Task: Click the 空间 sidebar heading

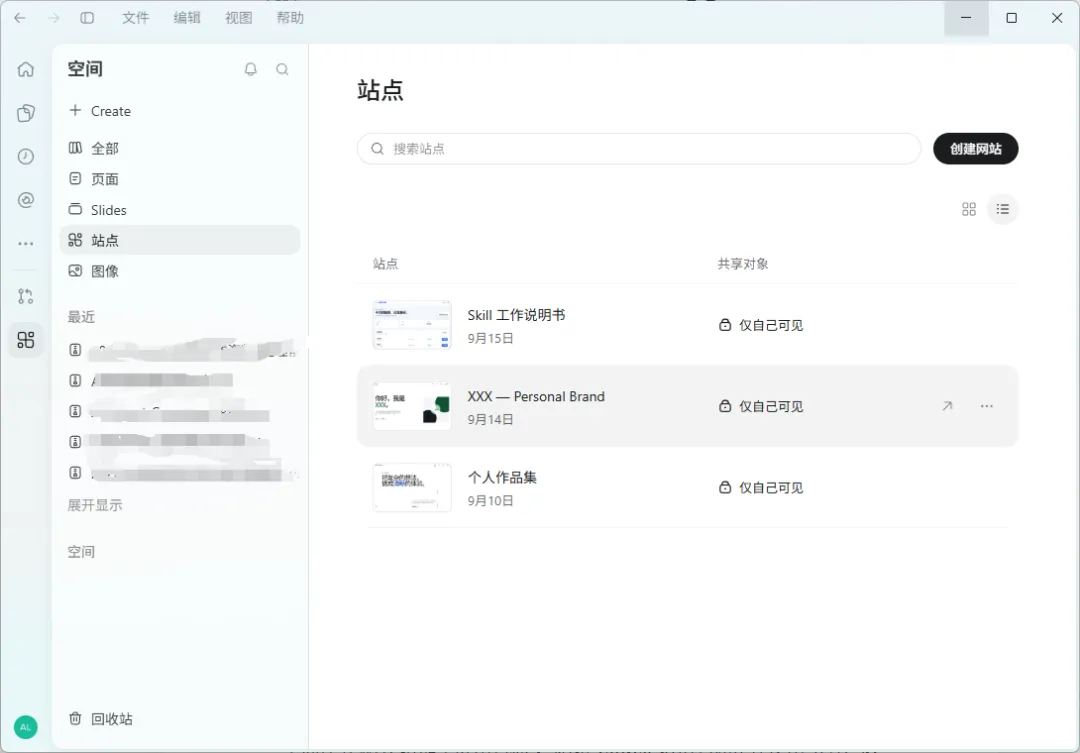Action: [85, 69]
